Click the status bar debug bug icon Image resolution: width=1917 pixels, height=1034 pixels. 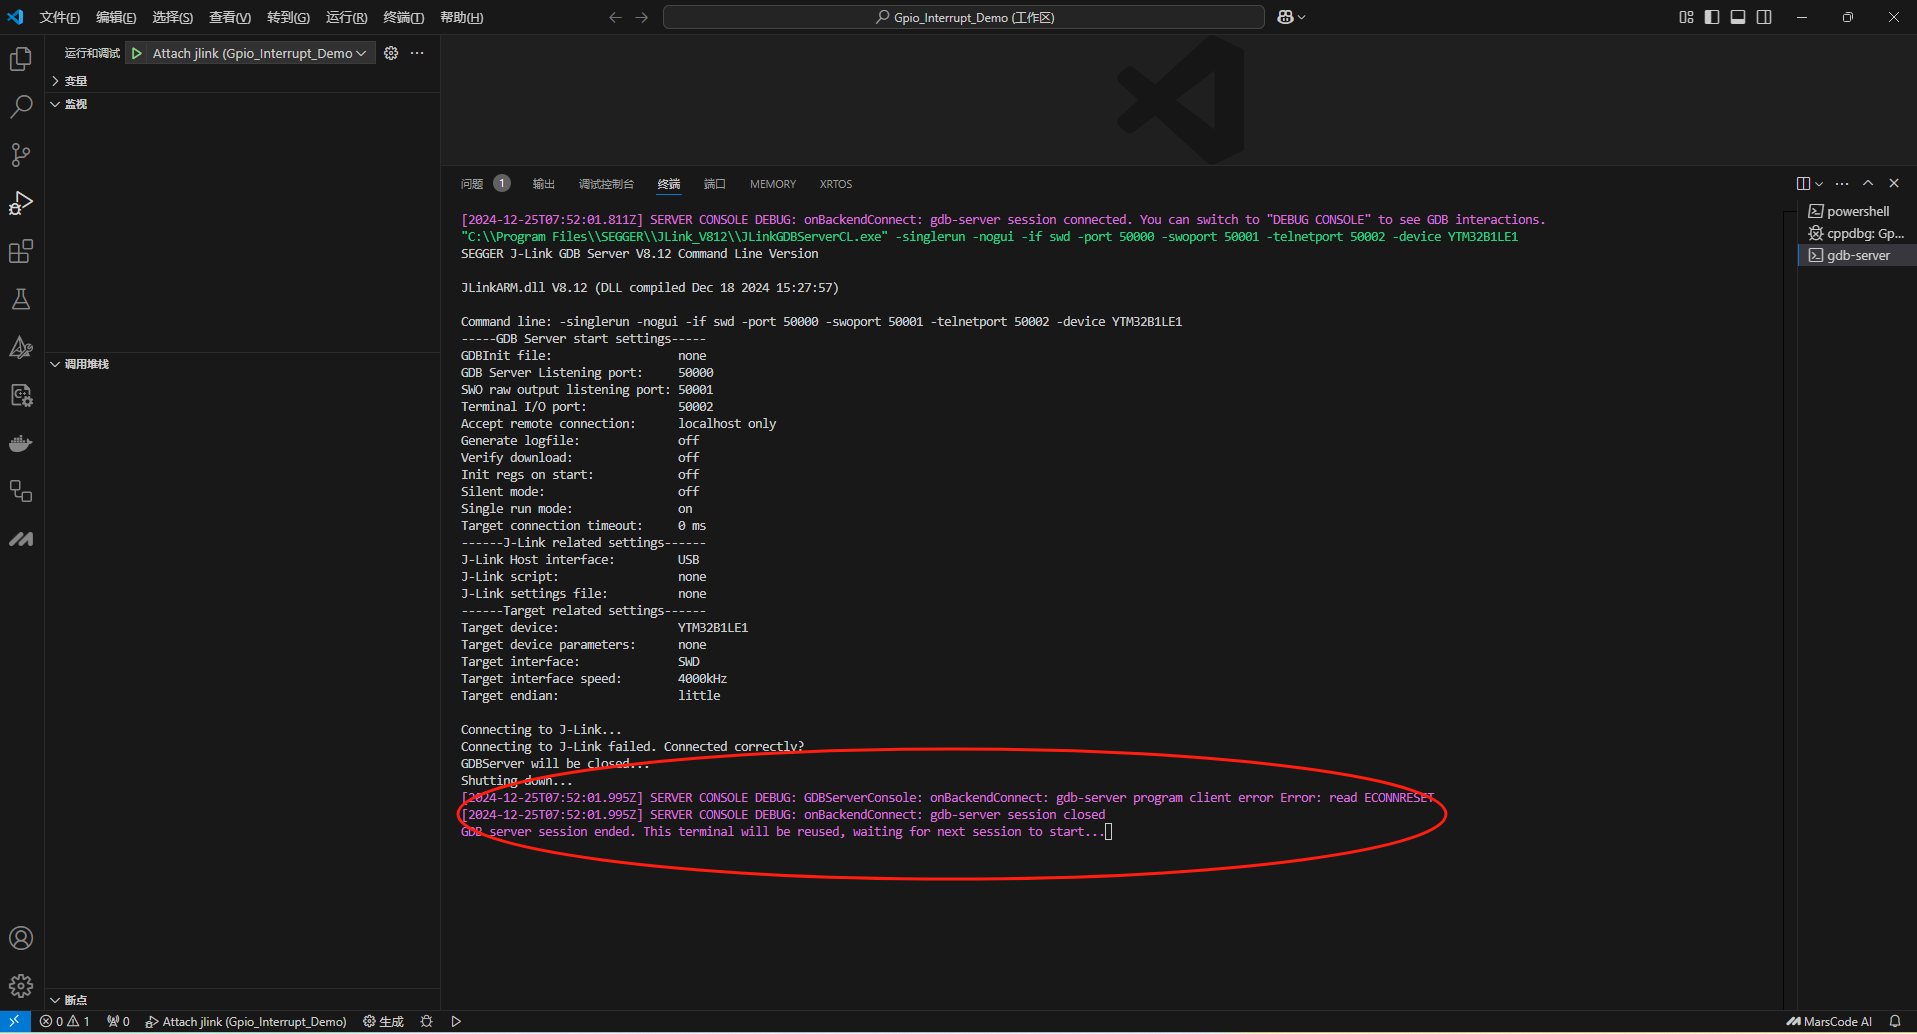(427, 1021)
